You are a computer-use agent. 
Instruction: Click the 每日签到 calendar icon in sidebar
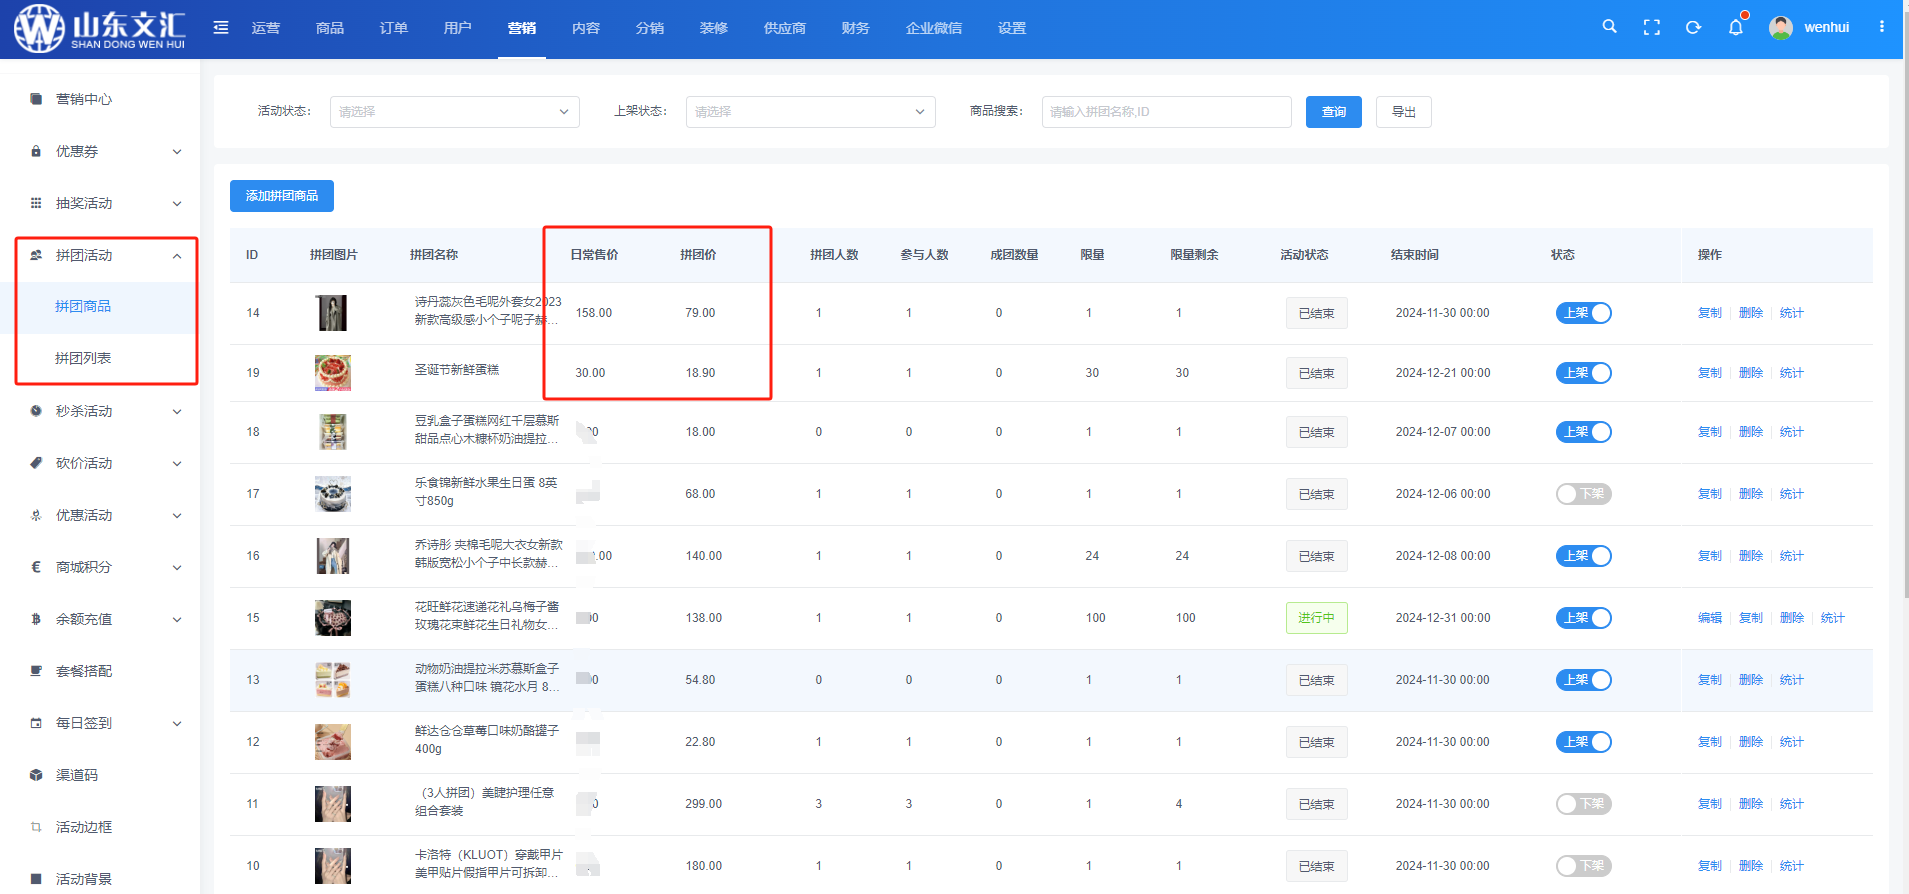click(x=36, y=723)
